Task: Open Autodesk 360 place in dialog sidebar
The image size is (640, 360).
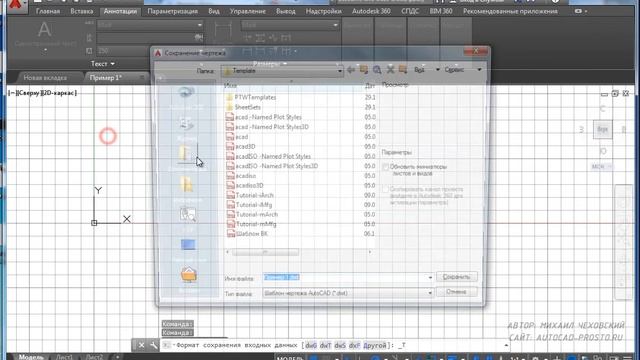Action: (x=187, y=96)
